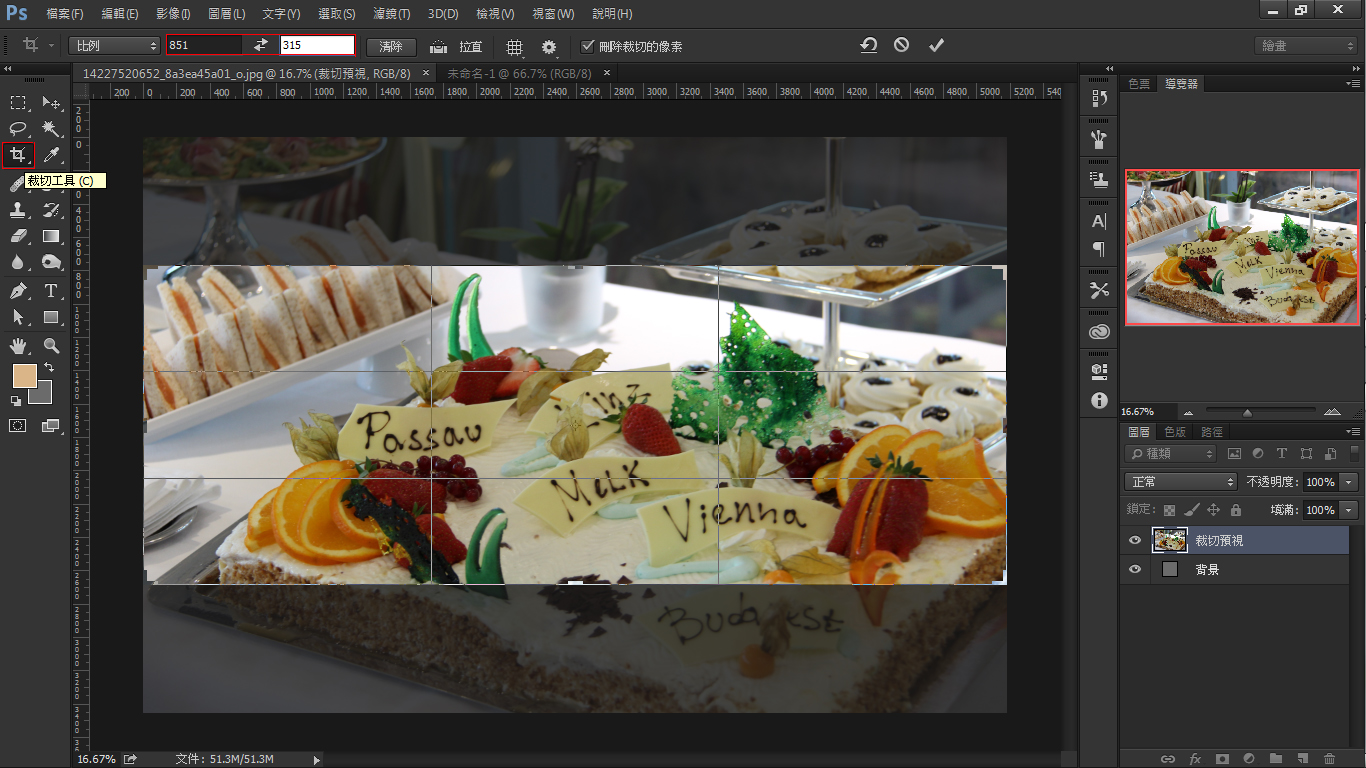Switch to the 路徑 panel tab
Image resolution: width=1366 pixels, height=768 pixels.
[x=1211, y=432]
